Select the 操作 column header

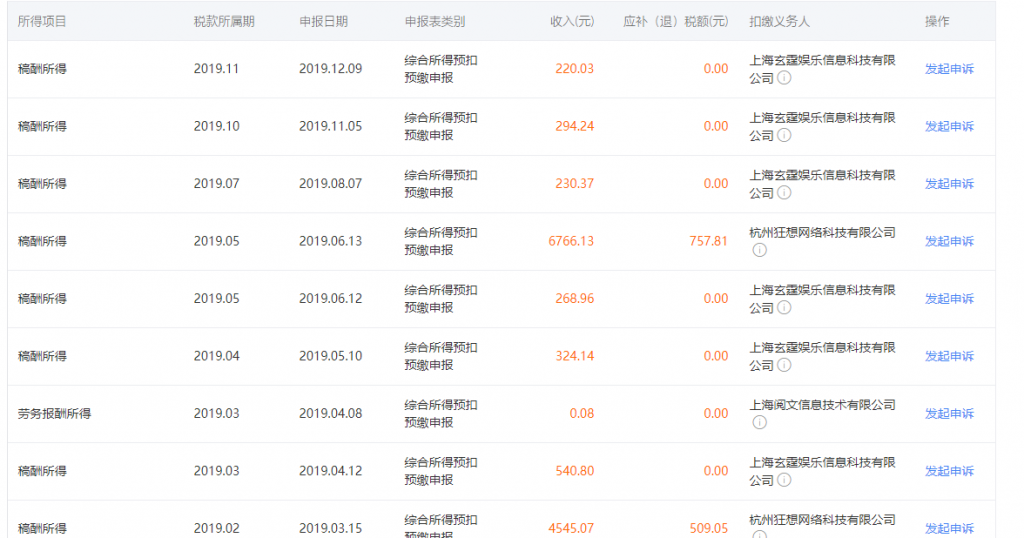pyautogui.click(x=937, y=22)
